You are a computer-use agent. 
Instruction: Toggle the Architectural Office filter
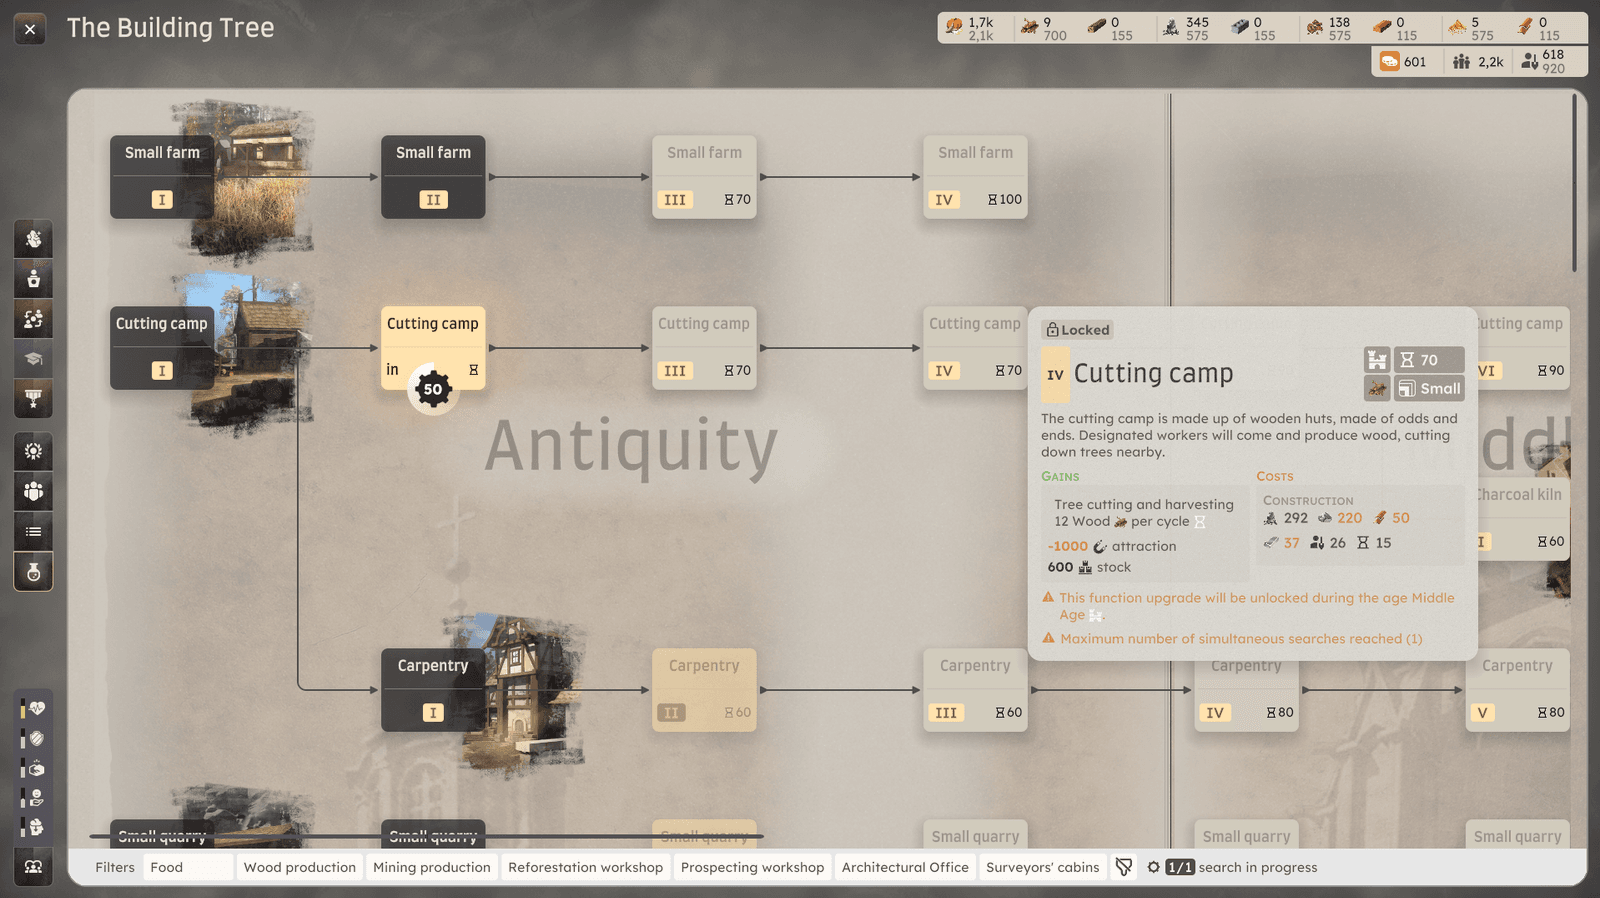click(x=905, y=867)
